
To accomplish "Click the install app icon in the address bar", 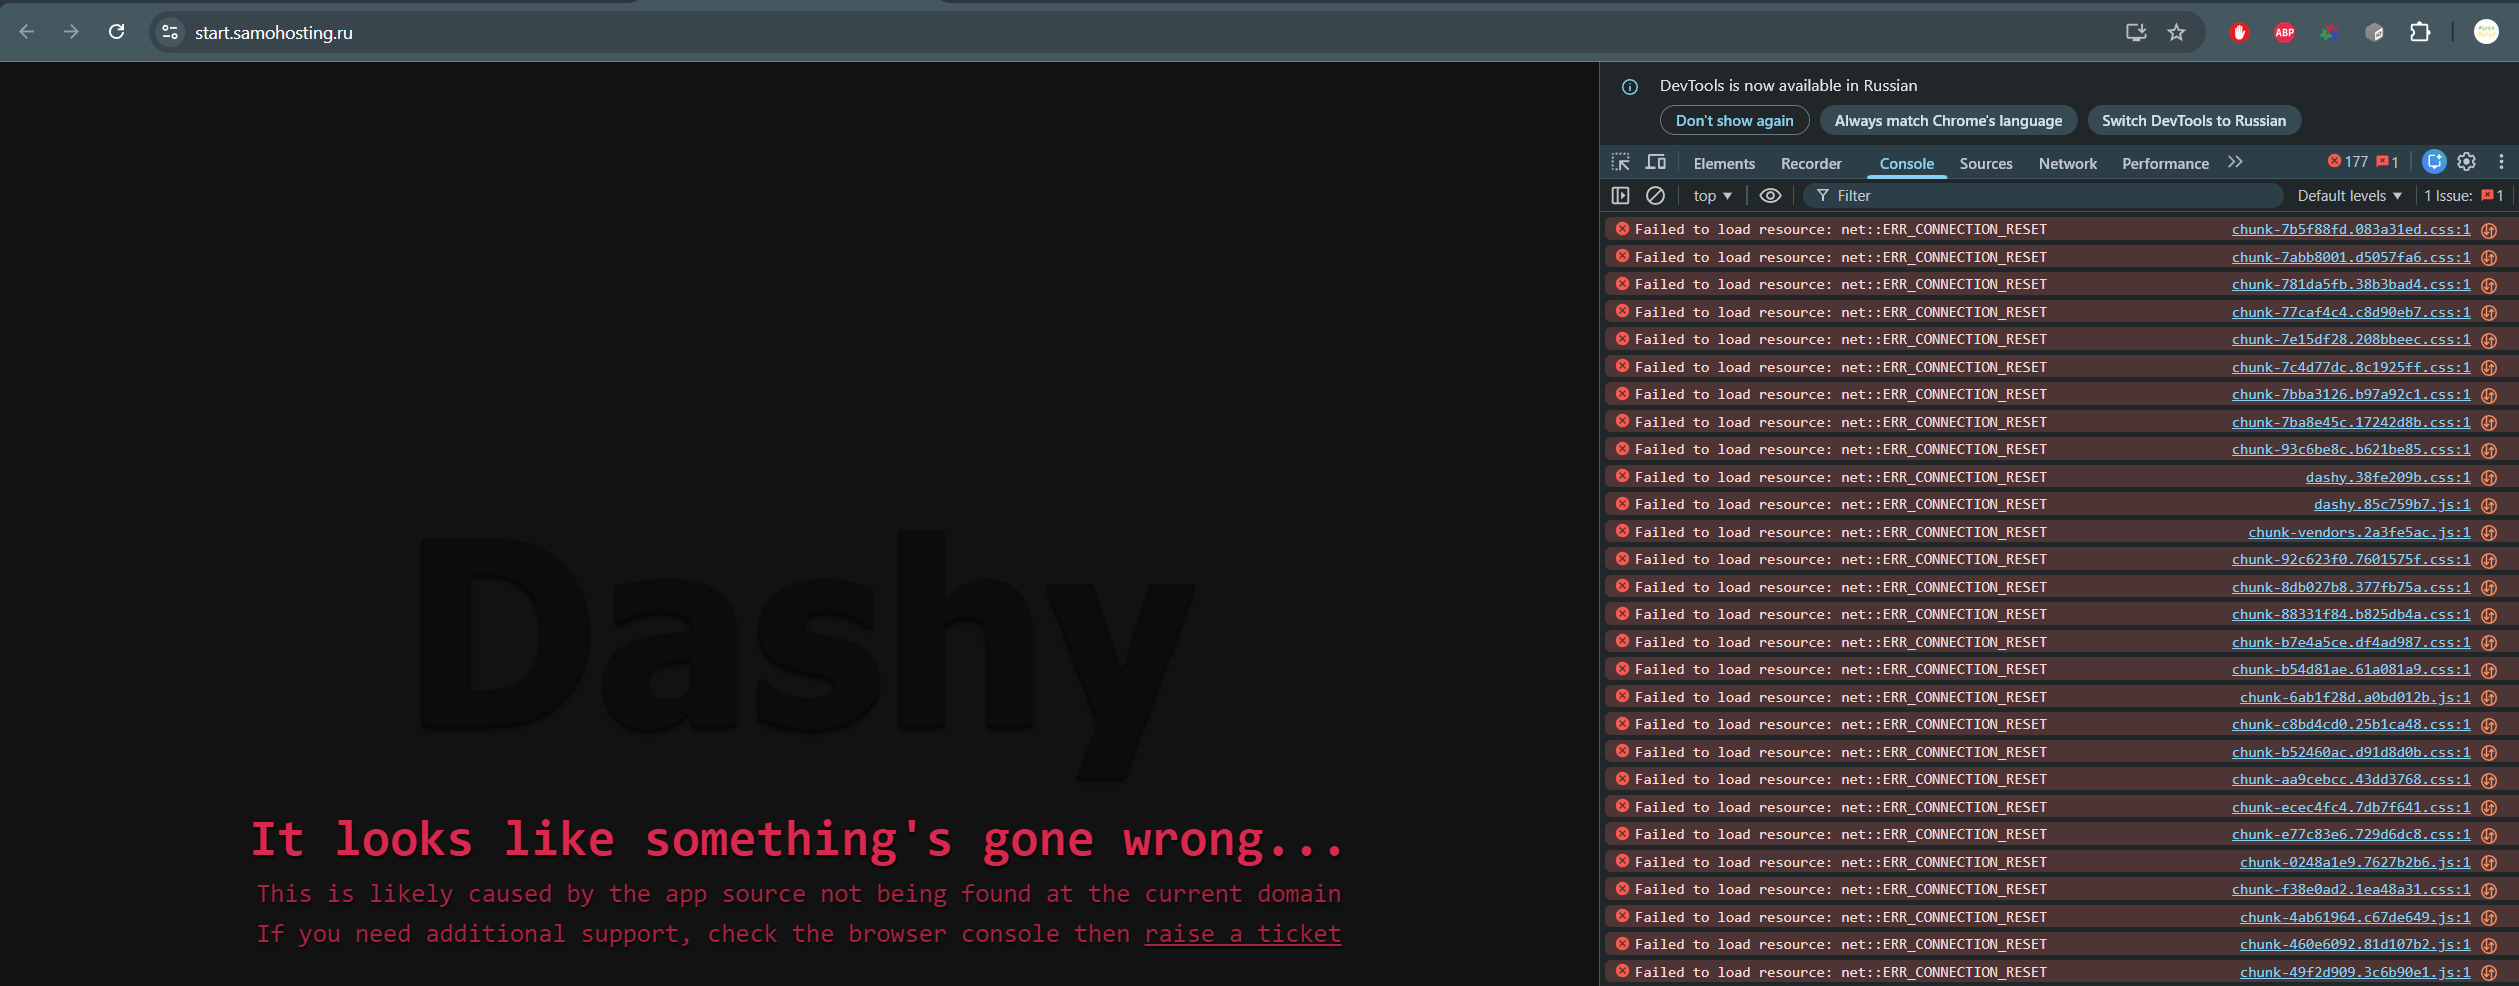I will point(2135,33).
